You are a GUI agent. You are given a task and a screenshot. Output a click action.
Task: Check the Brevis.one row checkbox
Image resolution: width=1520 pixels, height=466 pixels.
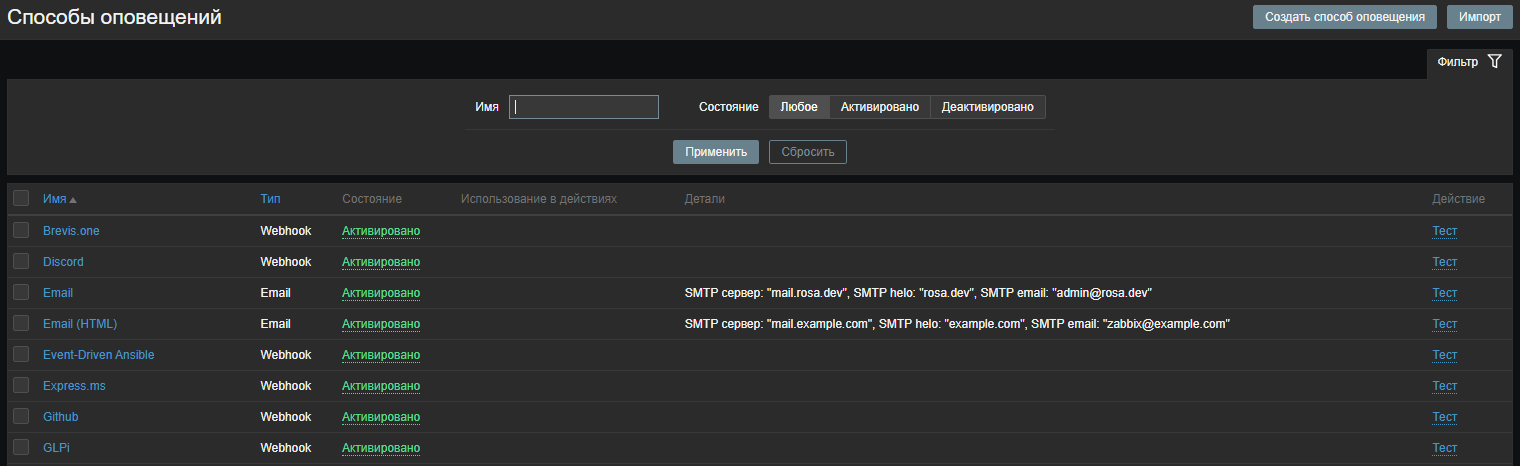tap(21, 231)
